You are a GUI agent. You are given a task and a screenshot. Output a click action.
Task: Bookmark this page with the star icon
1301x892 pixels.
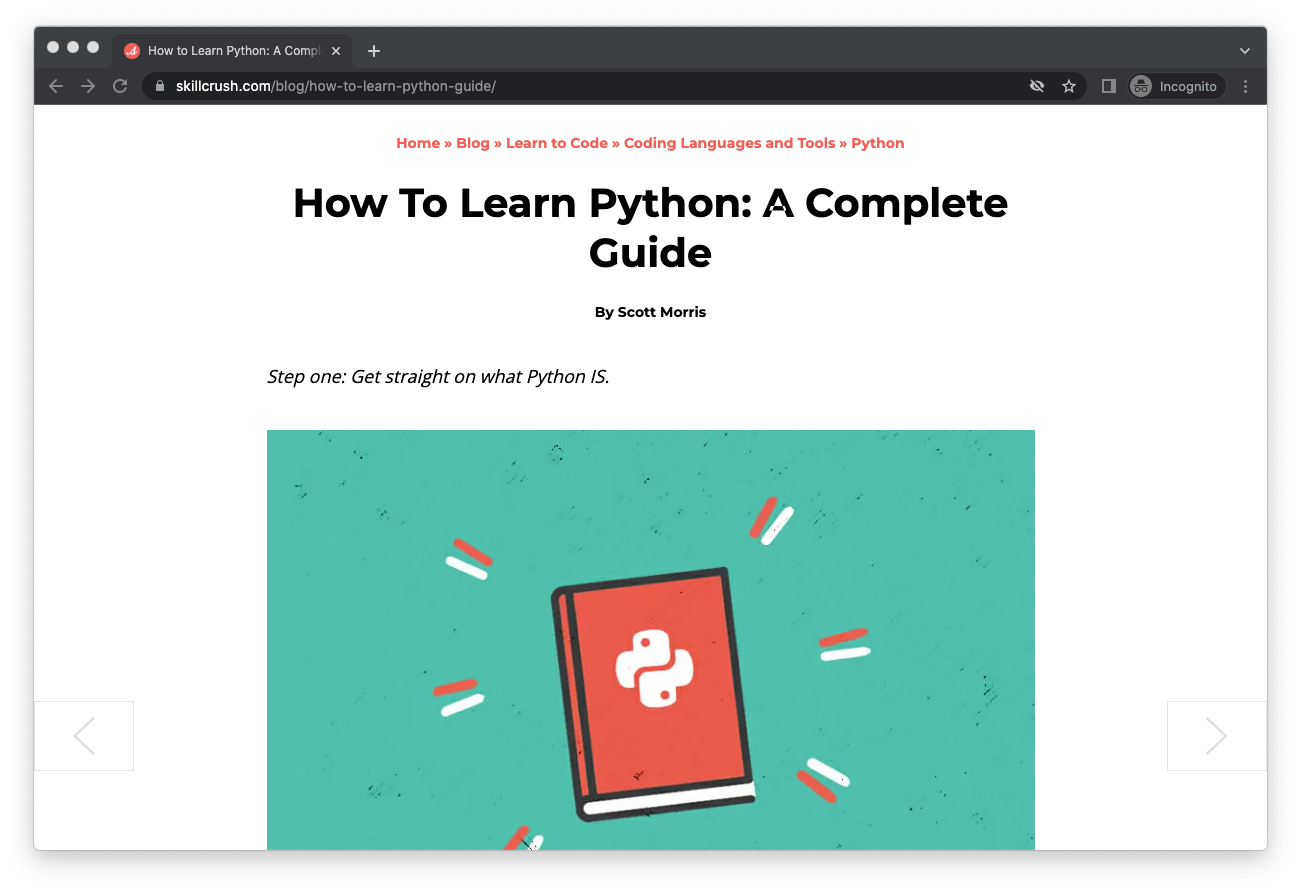1069,86
